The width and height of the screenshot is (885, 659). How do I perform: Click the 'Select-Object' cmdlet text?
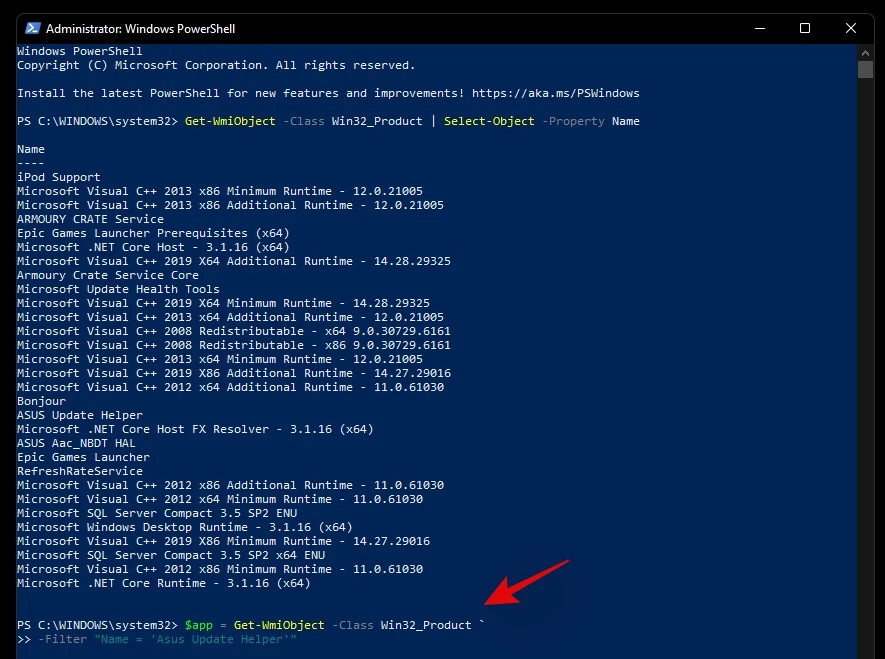tap(489, 121)
